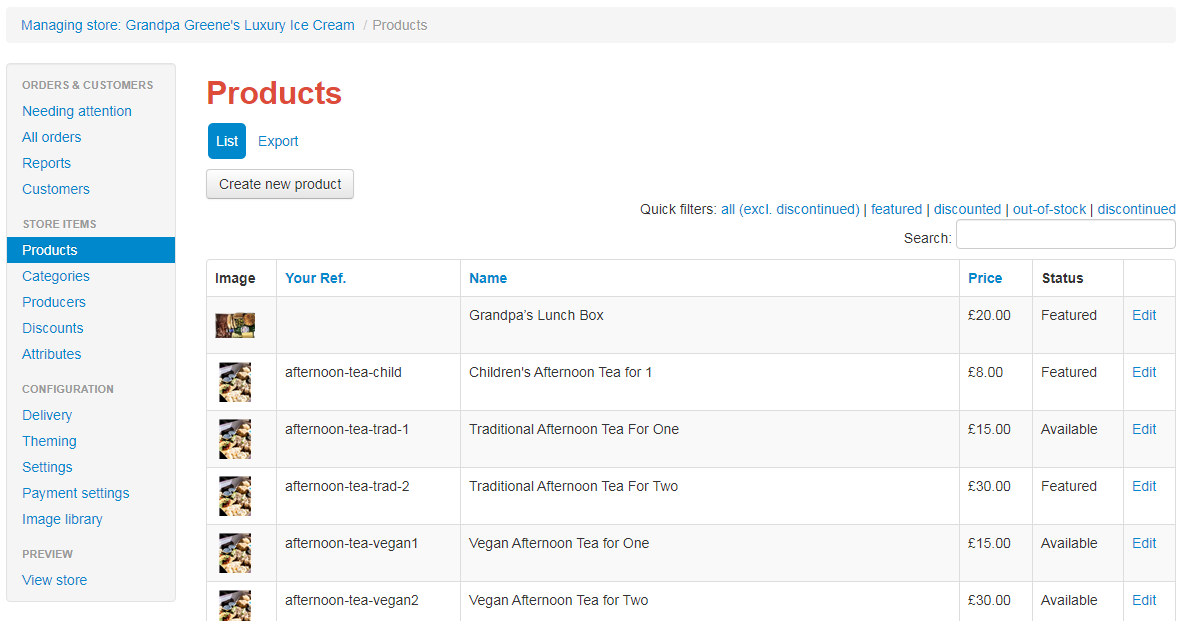Screen dimensions: 1183x621
Task: Apply the discounted quick filter
Action: 967,209
